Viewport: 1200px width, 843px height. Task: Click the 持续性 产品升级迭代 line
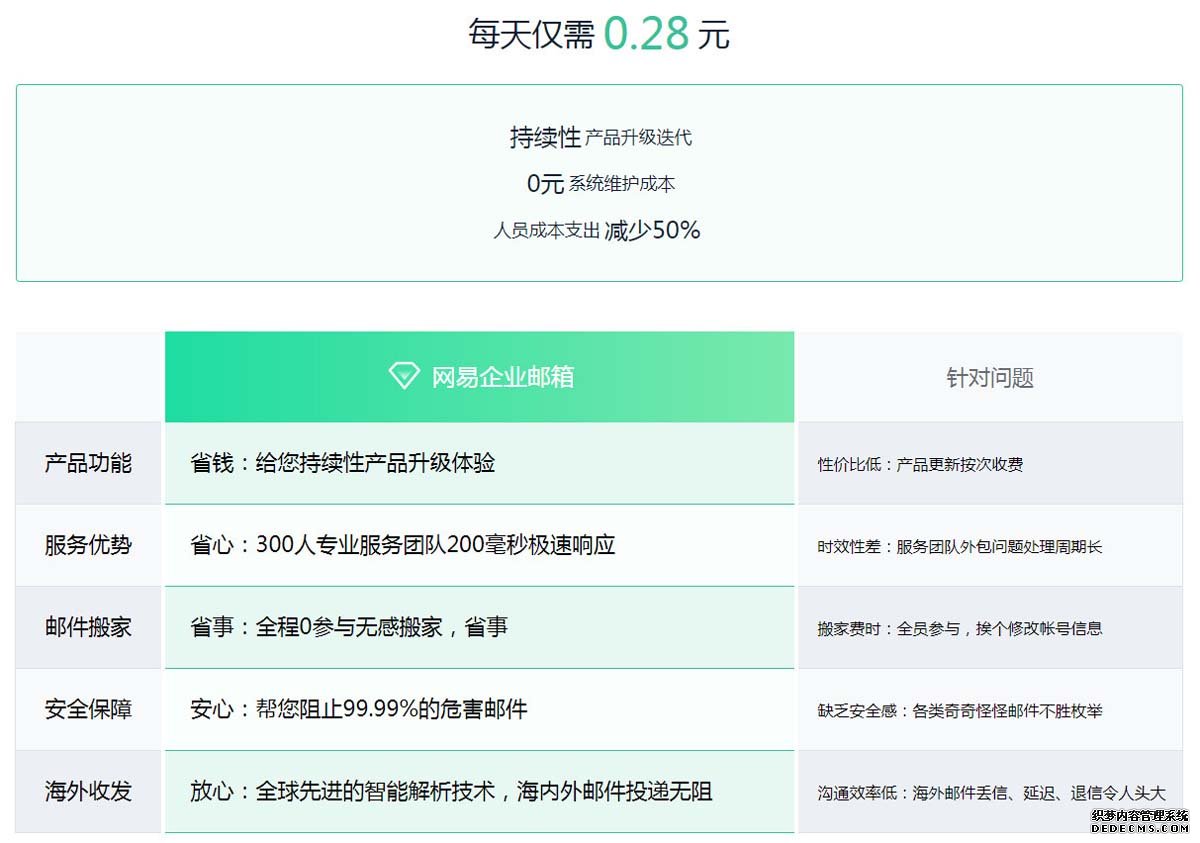600,137
